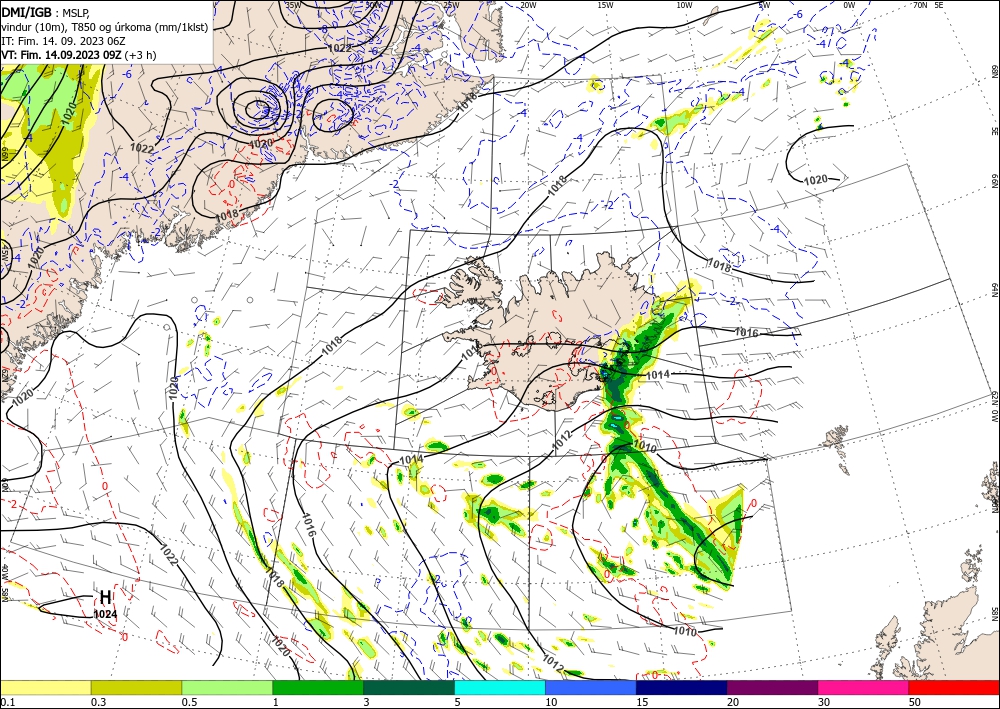Click the 70N label at top edge
The width and height of the screenshot is (1000, 709).
(920, 4)
